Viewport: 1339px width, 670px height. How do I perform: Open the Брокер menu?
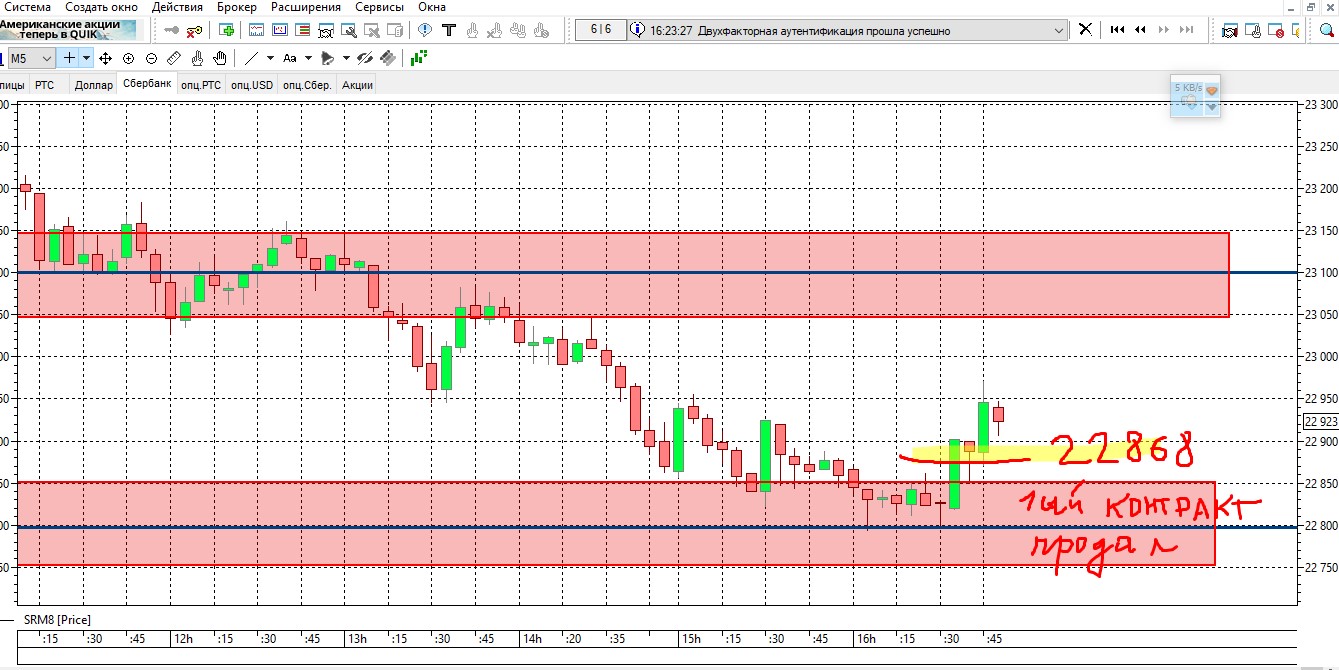tap(236, 7)
